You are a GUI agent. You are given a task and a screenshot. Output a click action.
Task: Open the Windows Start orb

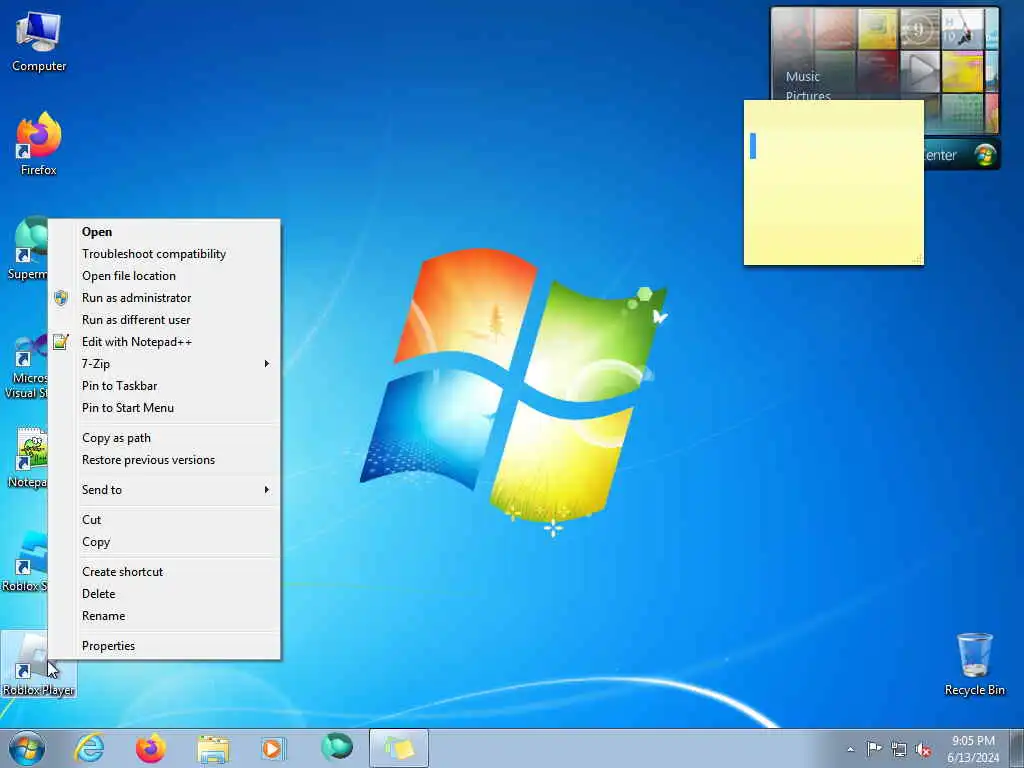[x=27, y=748]
